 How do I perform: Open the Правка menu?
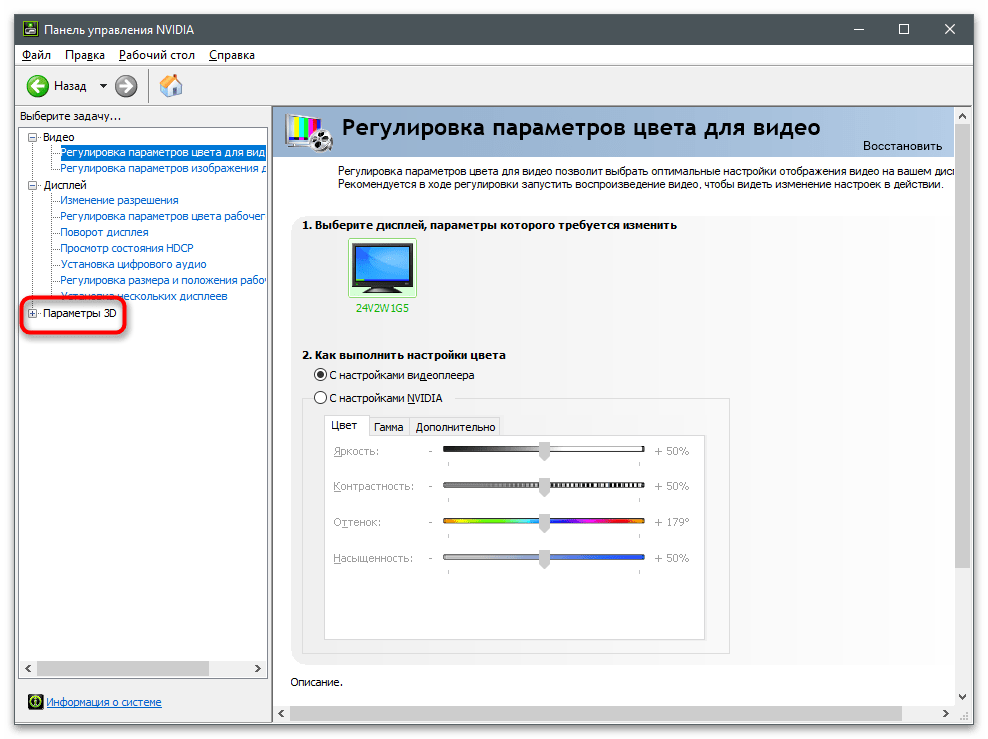tap(84, 55)
